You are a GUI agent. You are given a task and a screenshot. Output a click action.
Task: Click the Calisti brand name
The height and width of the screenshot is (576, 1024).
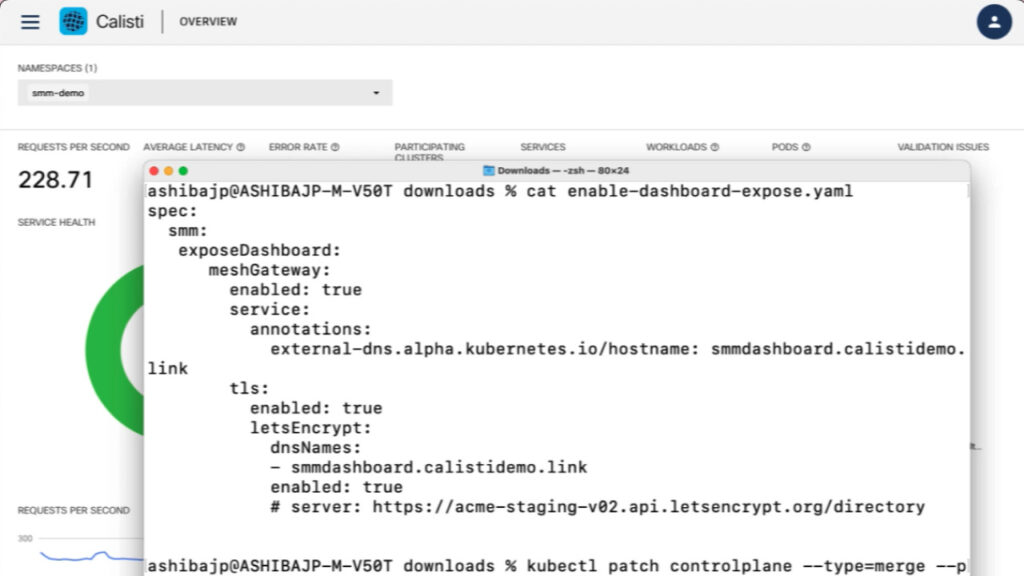click(x=120, y=22)
